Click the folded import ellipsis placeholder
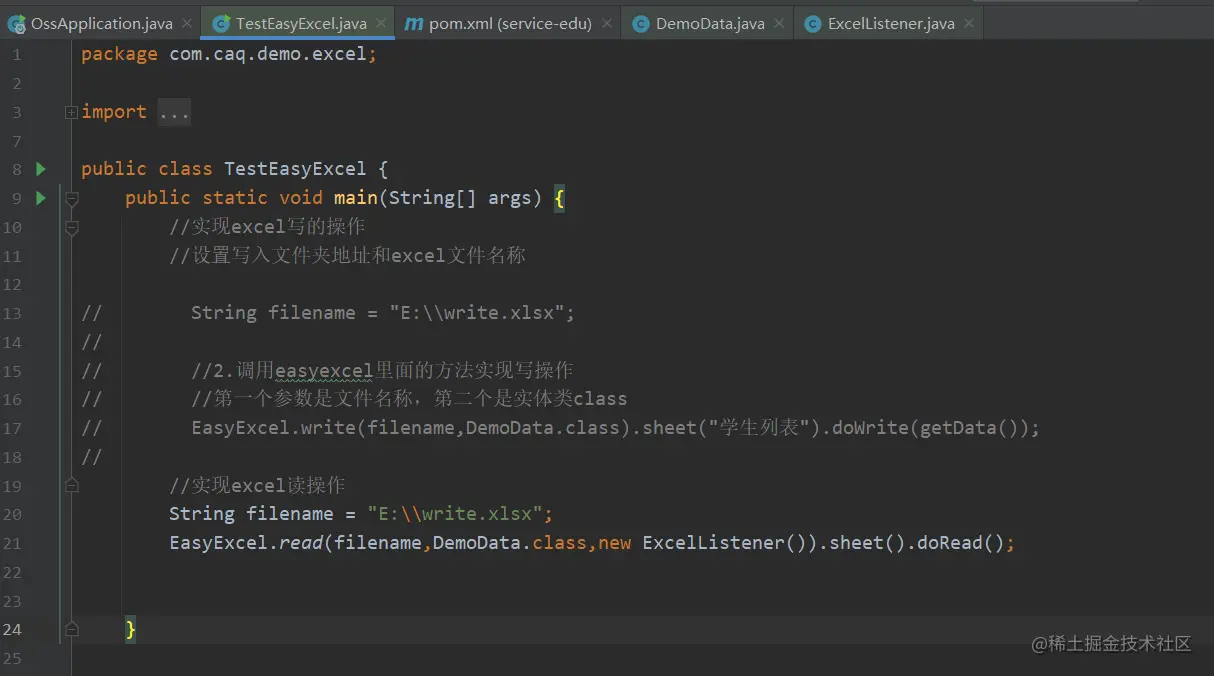 (174, 112)
